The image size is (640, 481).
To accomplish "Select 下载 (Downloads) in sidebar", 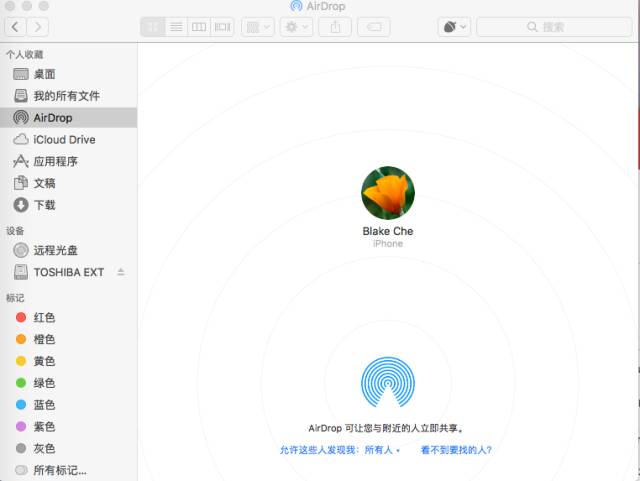I will 44,205.
